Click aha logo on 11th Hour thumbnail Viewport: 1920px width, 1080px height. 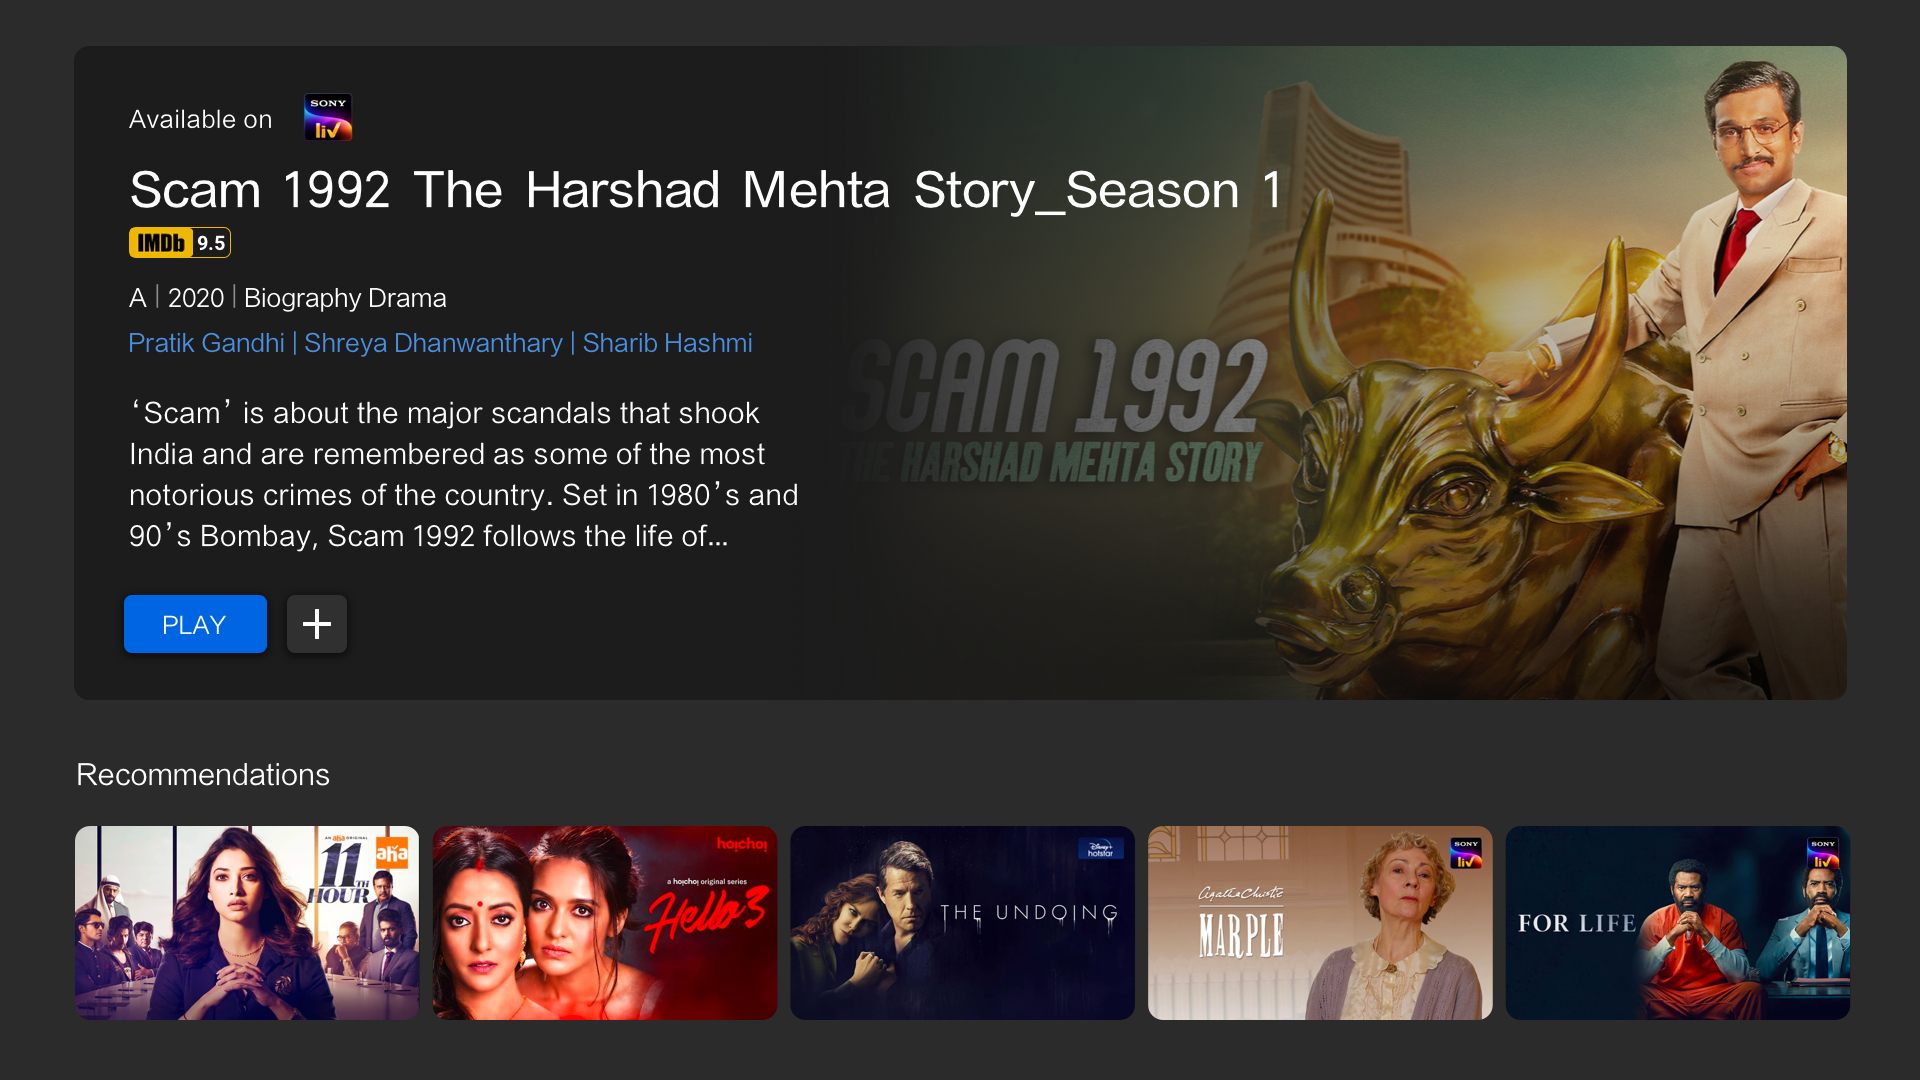coord(391,853)
